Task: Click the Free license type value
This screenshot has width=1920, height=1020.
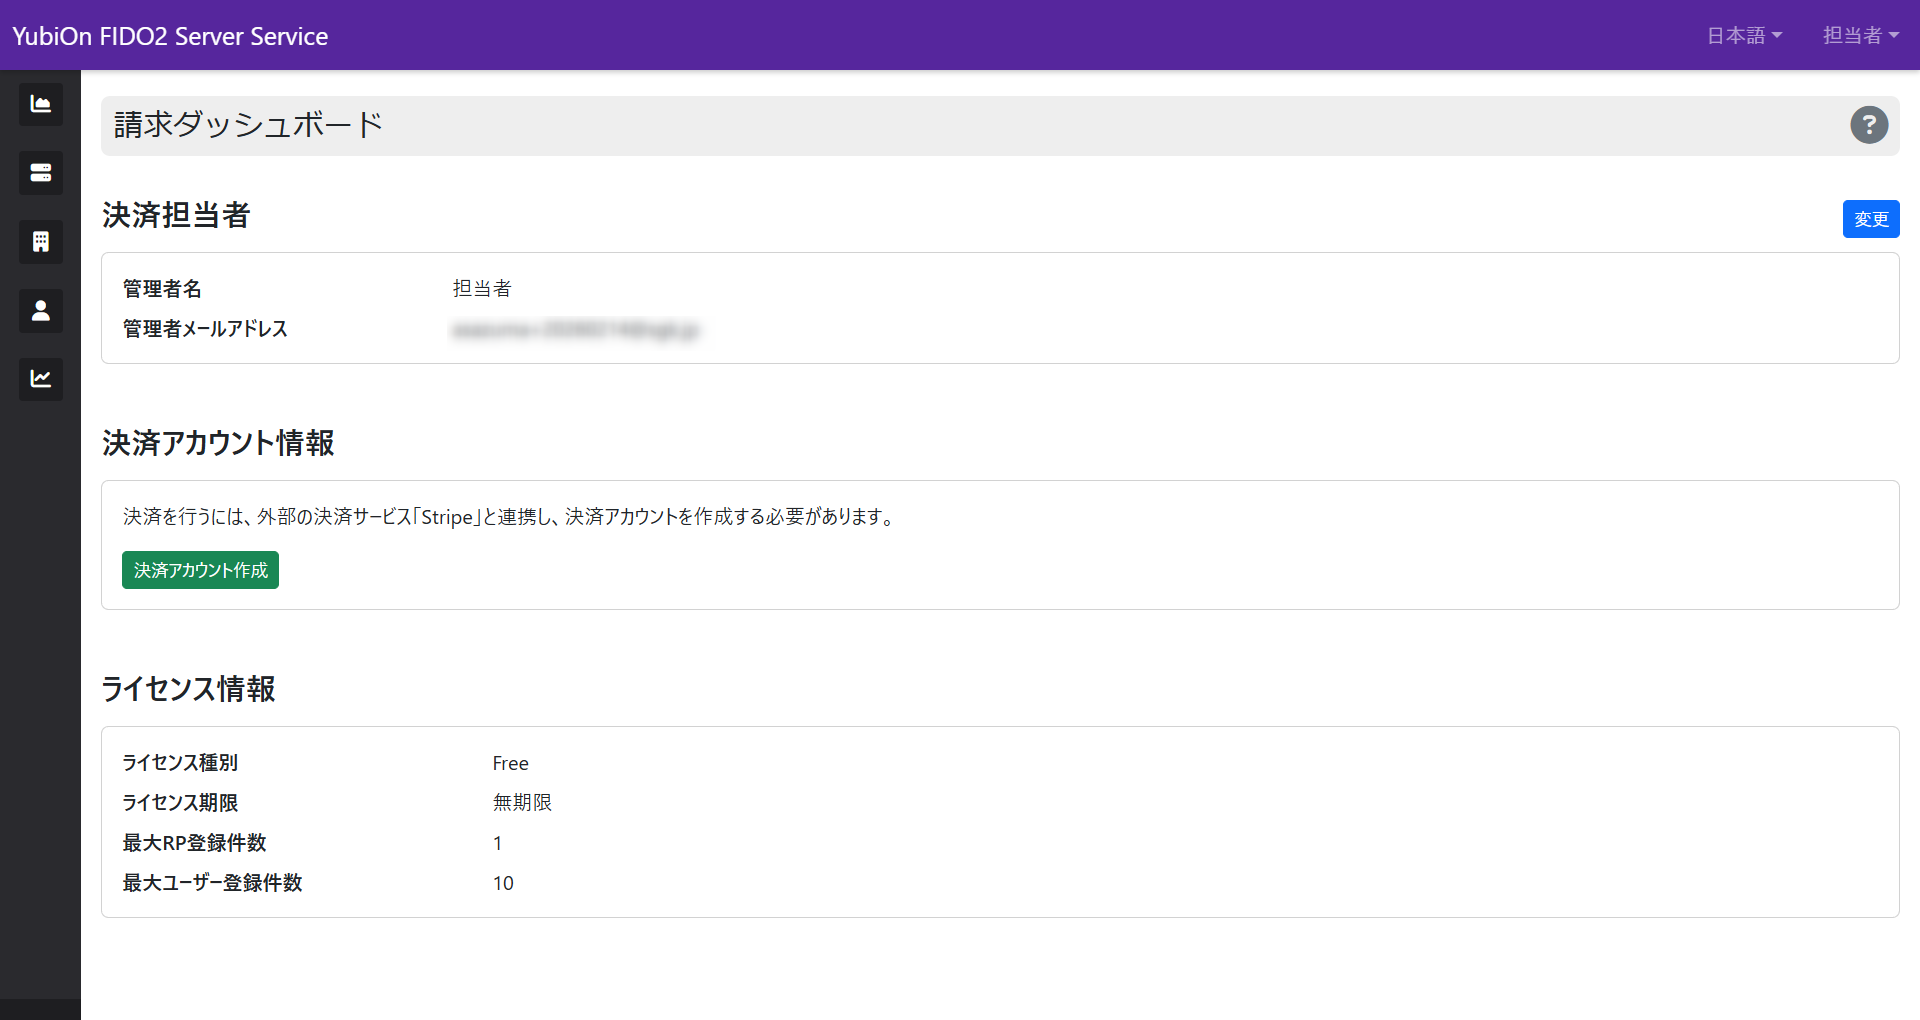Action: 510,763
